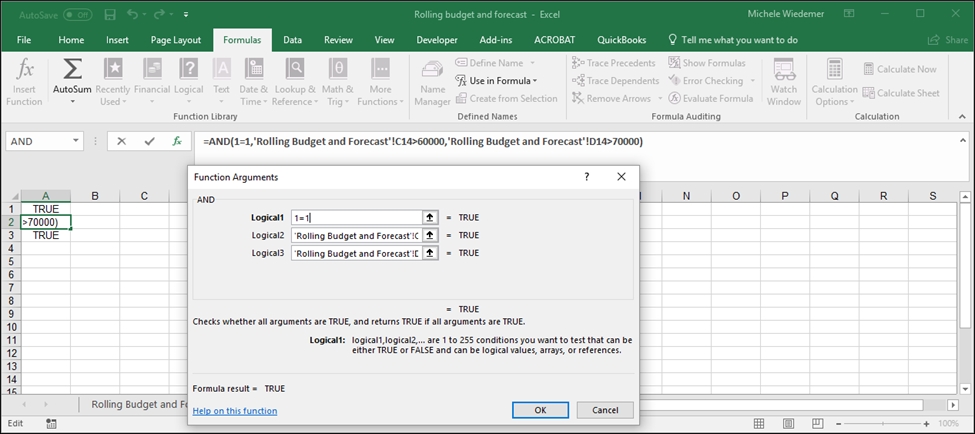Screen dimensions: 975x434
Task: Click Cancel in Function Arguments dialog
Action: (x=605, y=410)
